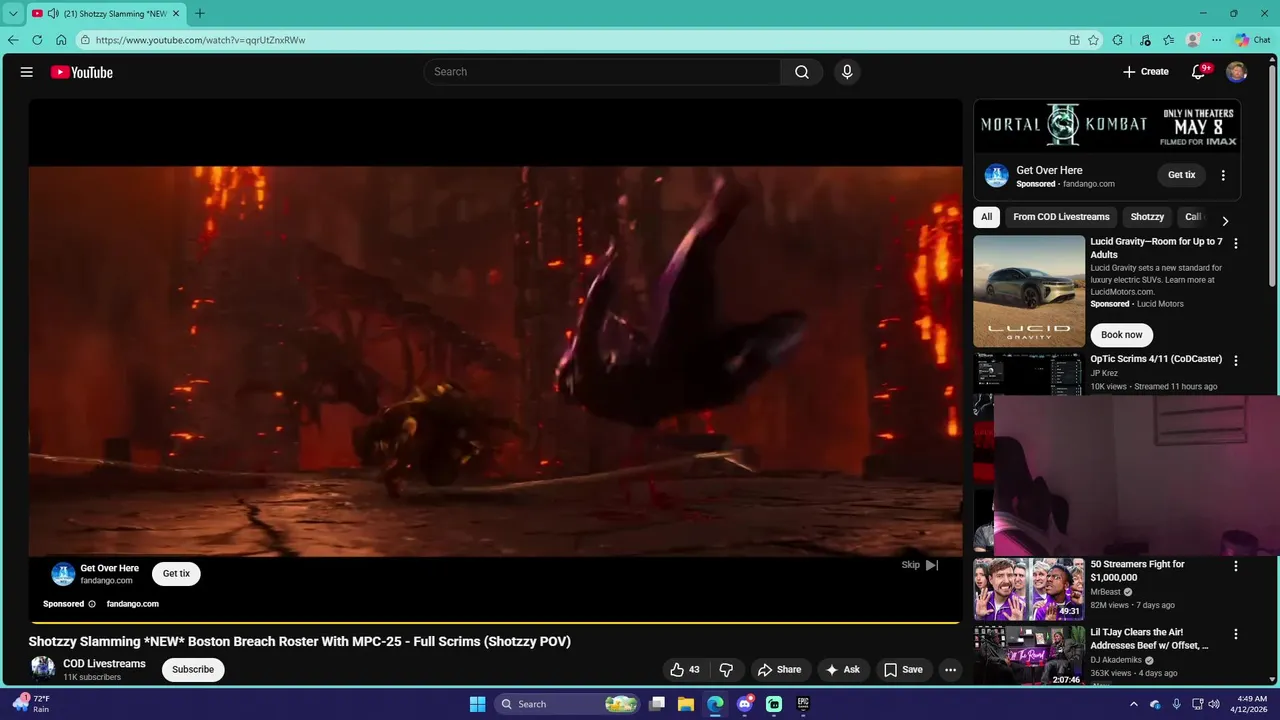Click Get tix under the video player
The height and width of the screenshot is (720, 1280).
(176, 574)
